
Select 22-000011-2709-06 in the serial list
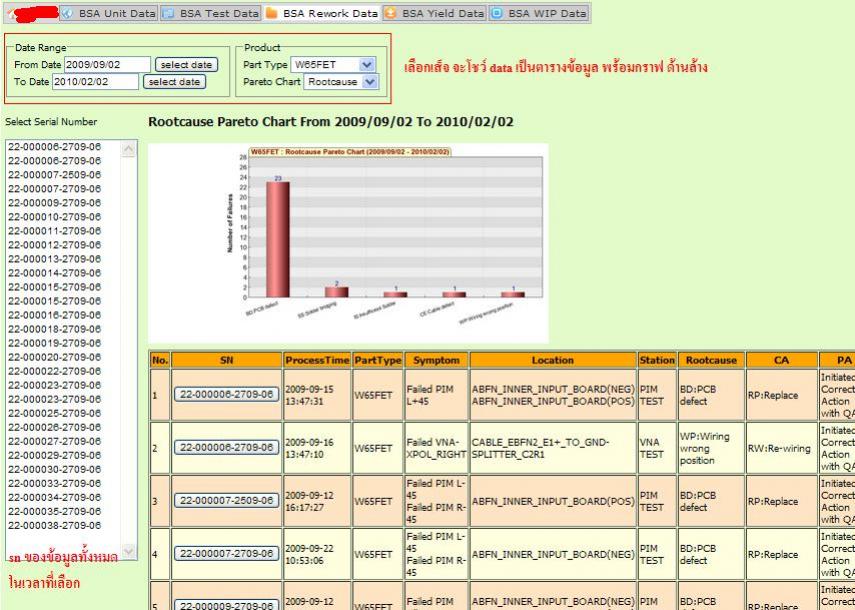pyautogui.click(x=55, y=231)
